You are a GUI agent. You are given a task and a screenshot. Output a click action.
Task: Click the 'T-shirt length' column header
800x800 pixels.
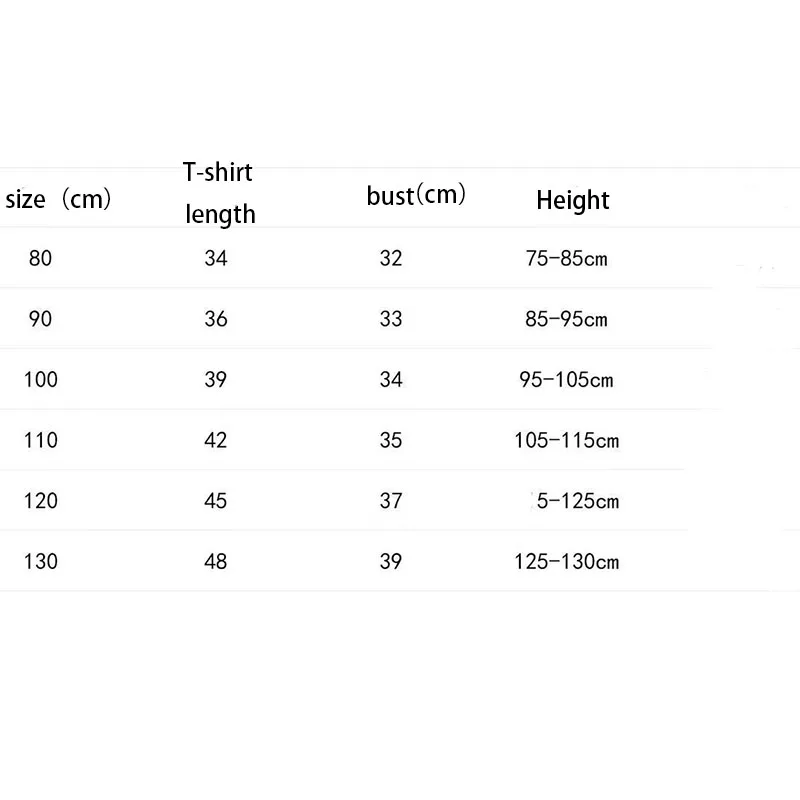pos(219,193)
